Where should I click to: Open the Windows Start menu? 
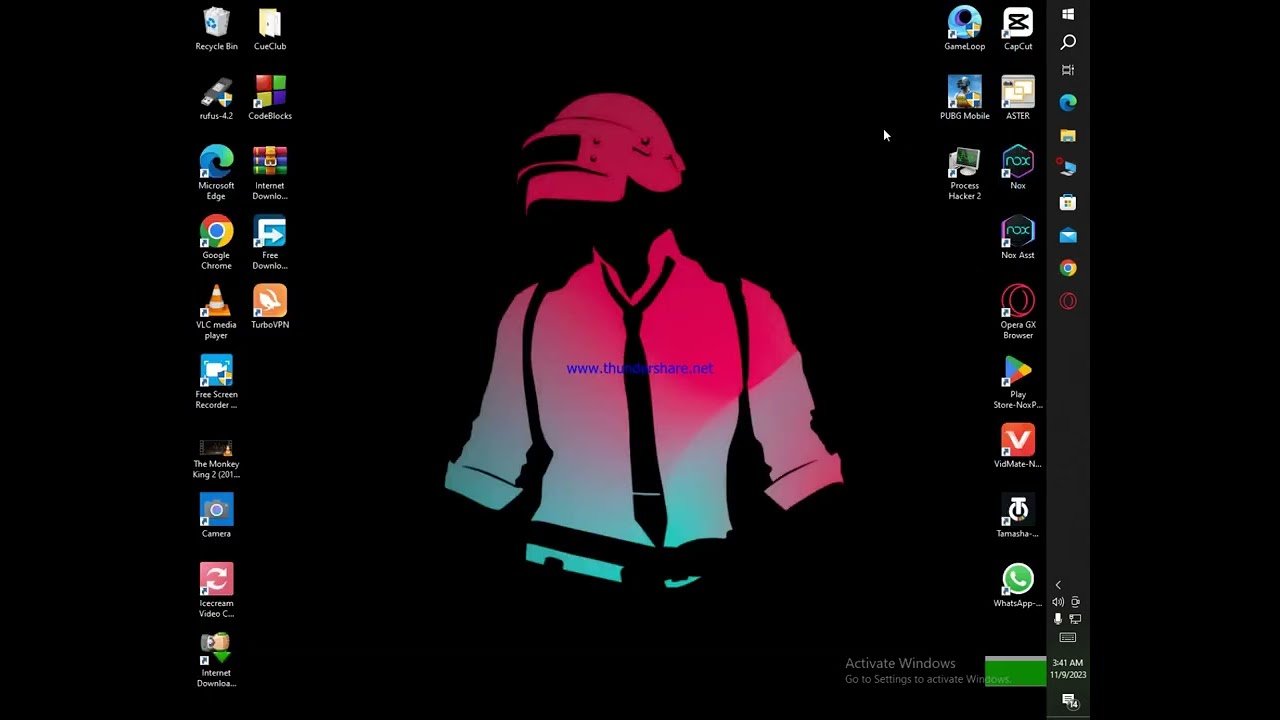[x=1068, y=14]
